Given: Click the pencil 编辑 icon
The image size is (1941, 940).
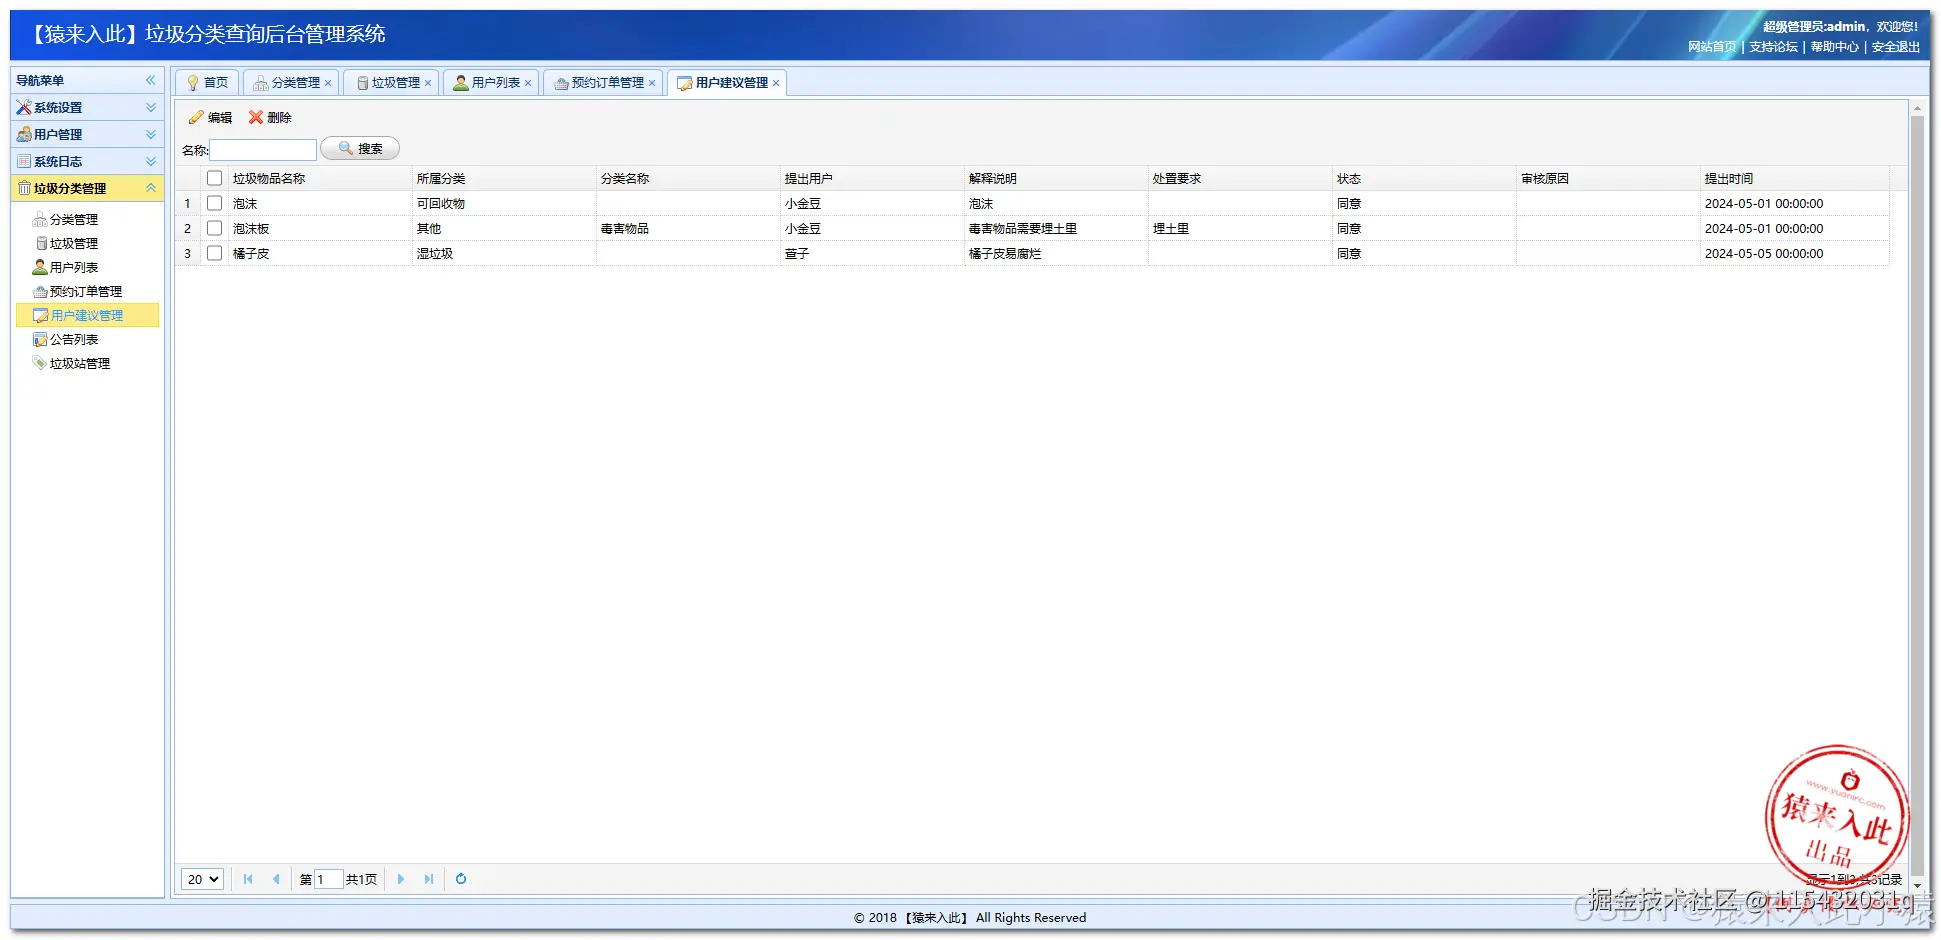Looking at the screenshot, I should click(196, 118).
